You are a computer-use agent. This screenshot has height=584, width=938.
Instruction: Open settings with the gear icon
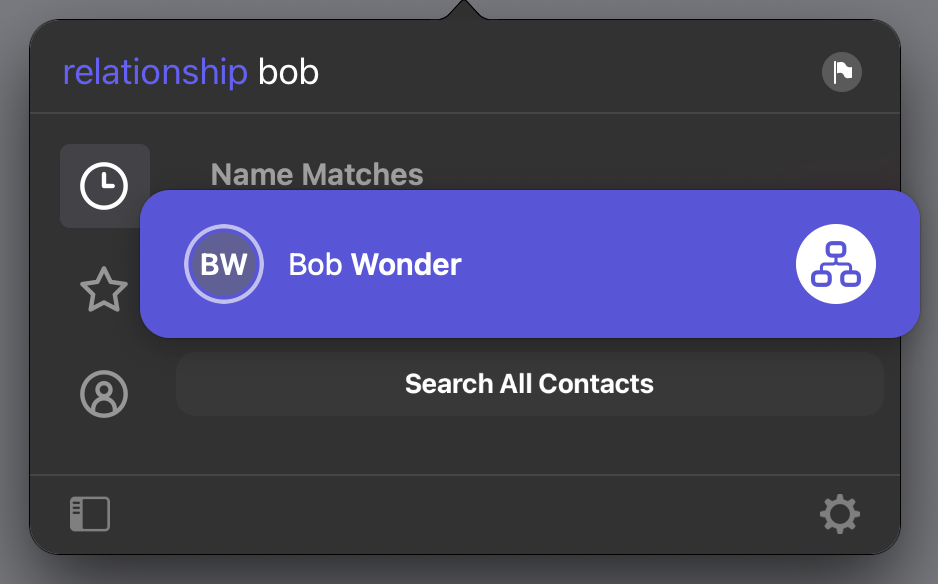[840, 514]
